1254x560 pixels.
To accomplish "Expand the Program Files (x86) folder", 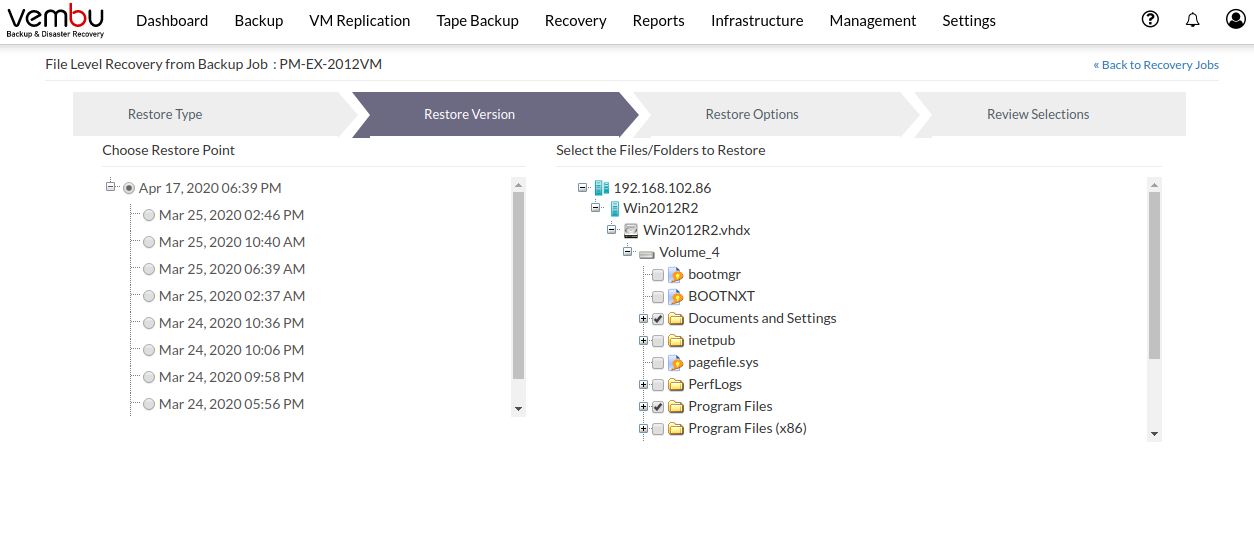I will pos(643,428).
